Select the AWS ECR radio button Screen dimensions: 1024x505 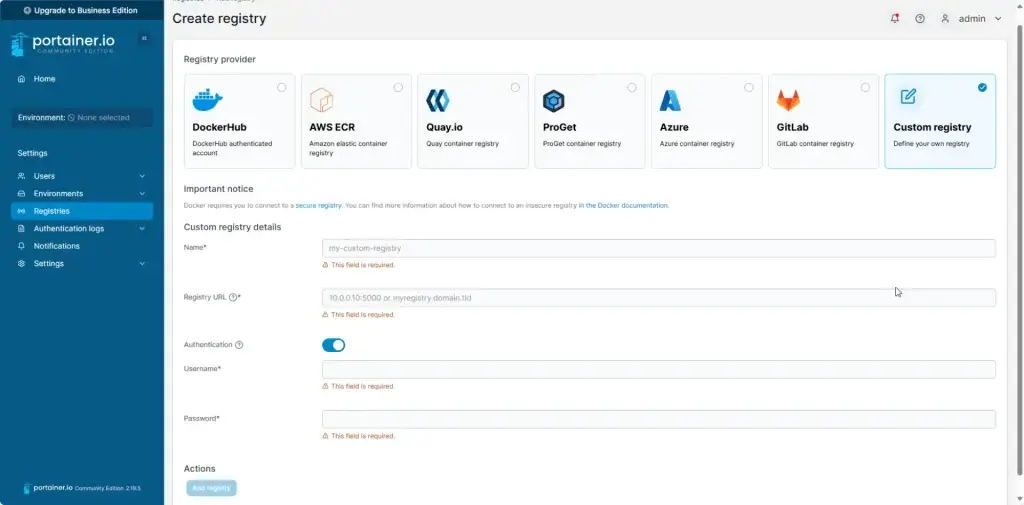398,88
